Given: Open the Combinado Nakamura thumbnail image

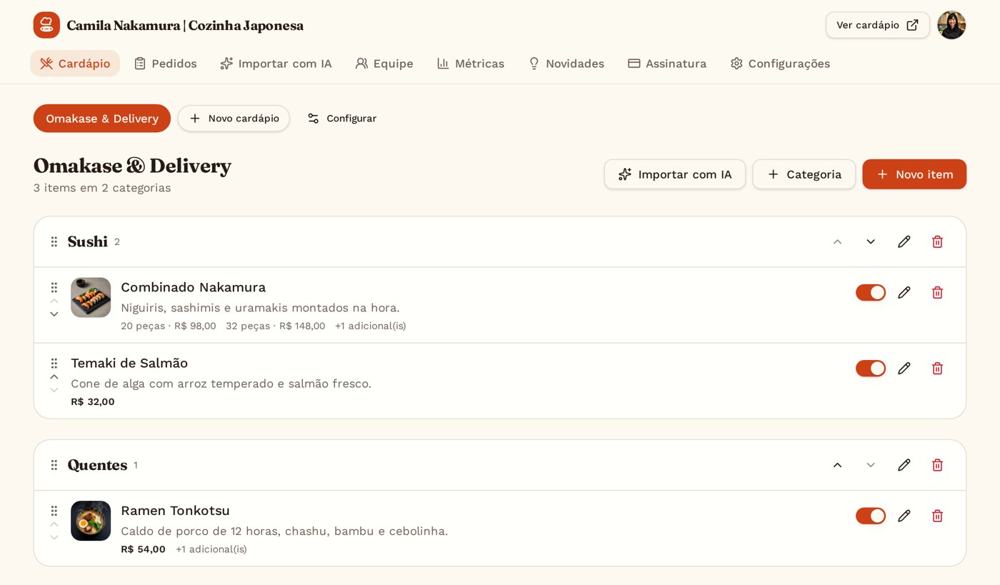Looking at the screenshot, I should pos(91,297).
